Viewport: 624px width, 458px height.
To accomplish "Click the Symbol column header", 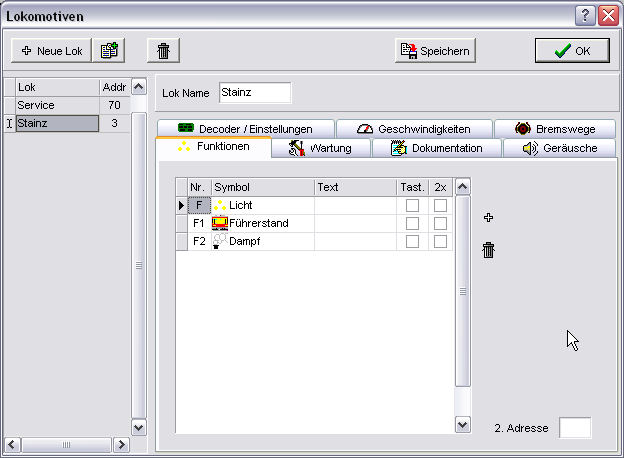I will click(263, 187).
